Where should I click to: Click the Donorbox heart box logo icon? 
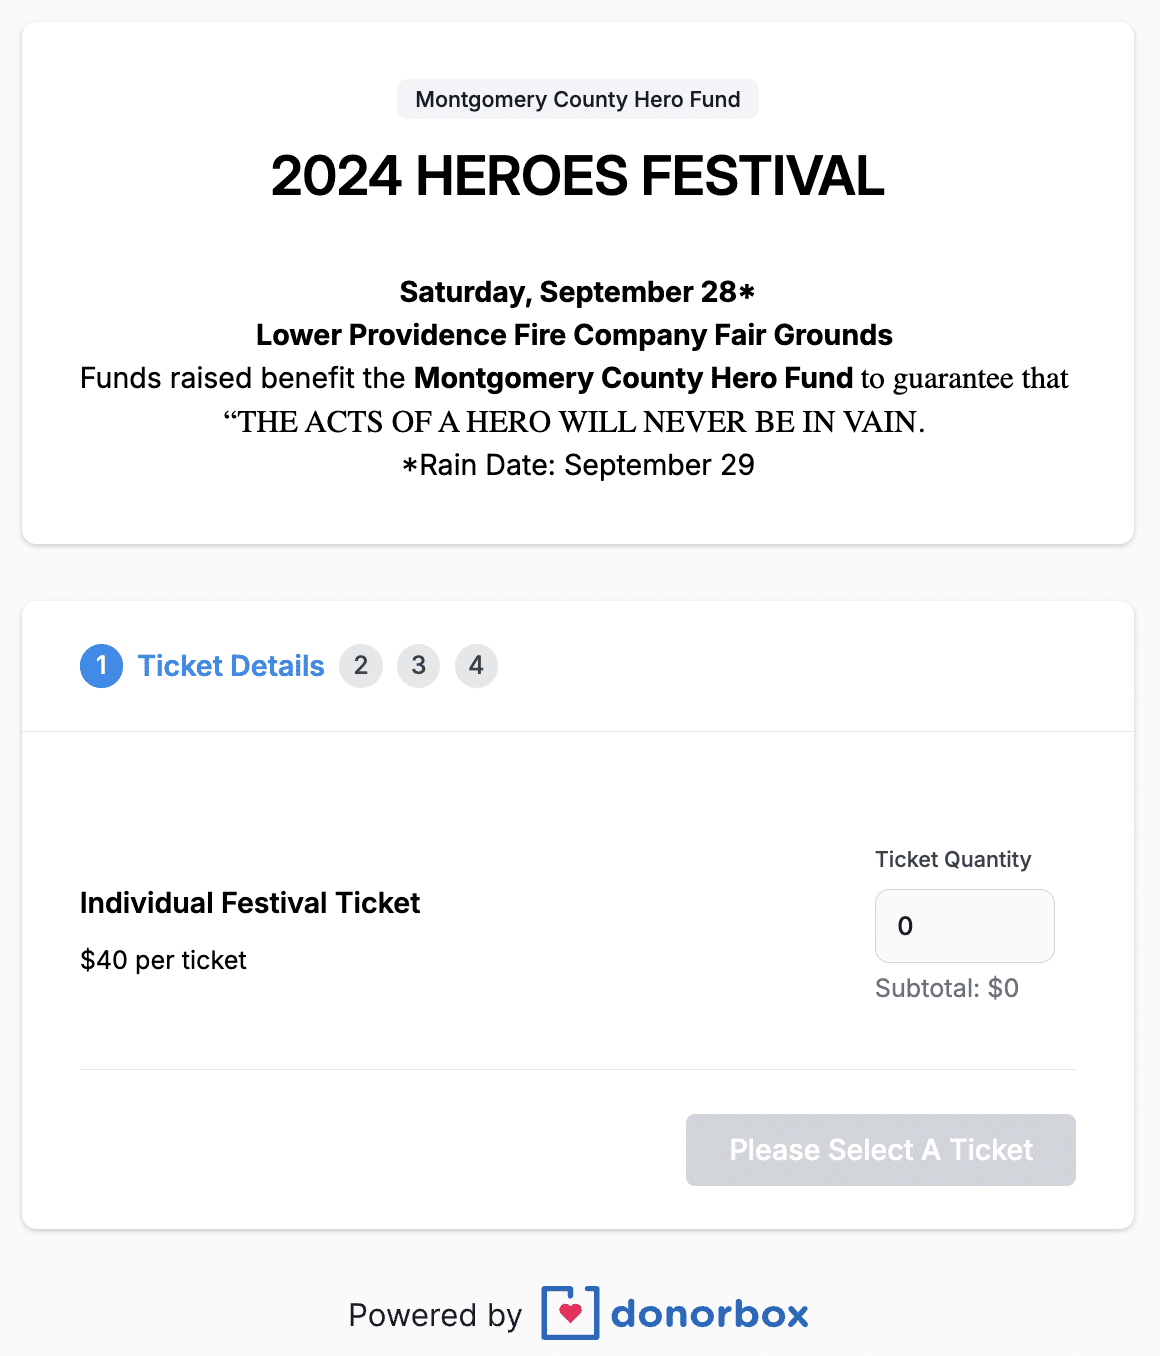pyautogui.click(x=570, y=1313)
